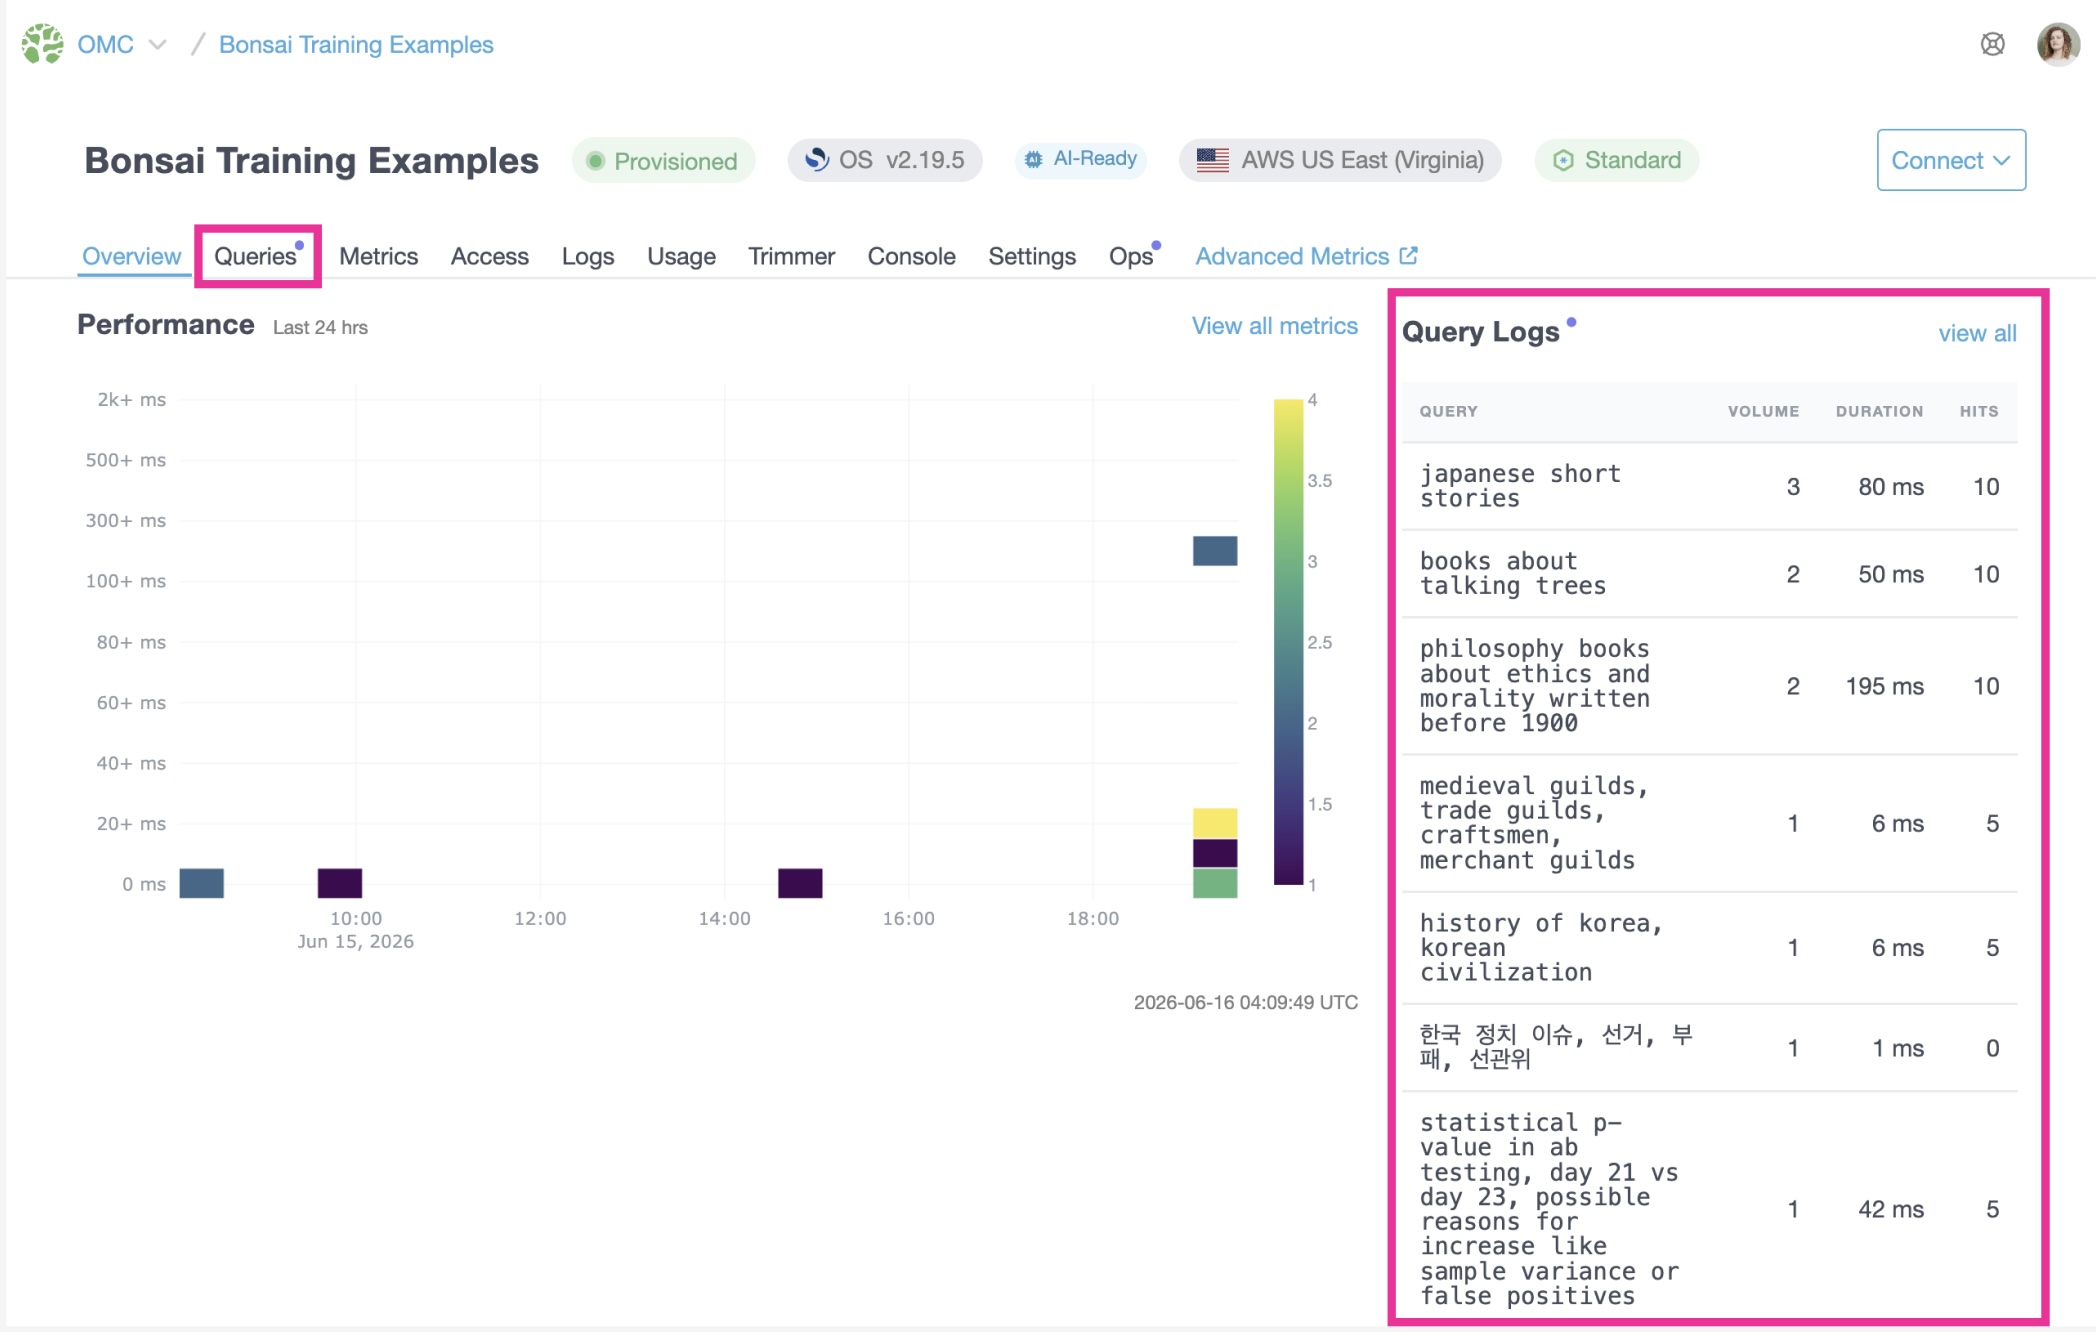Viewport: 2096px width, 1332px height.
Task: Select the statistical p-value query row
Action: 1709,1209
